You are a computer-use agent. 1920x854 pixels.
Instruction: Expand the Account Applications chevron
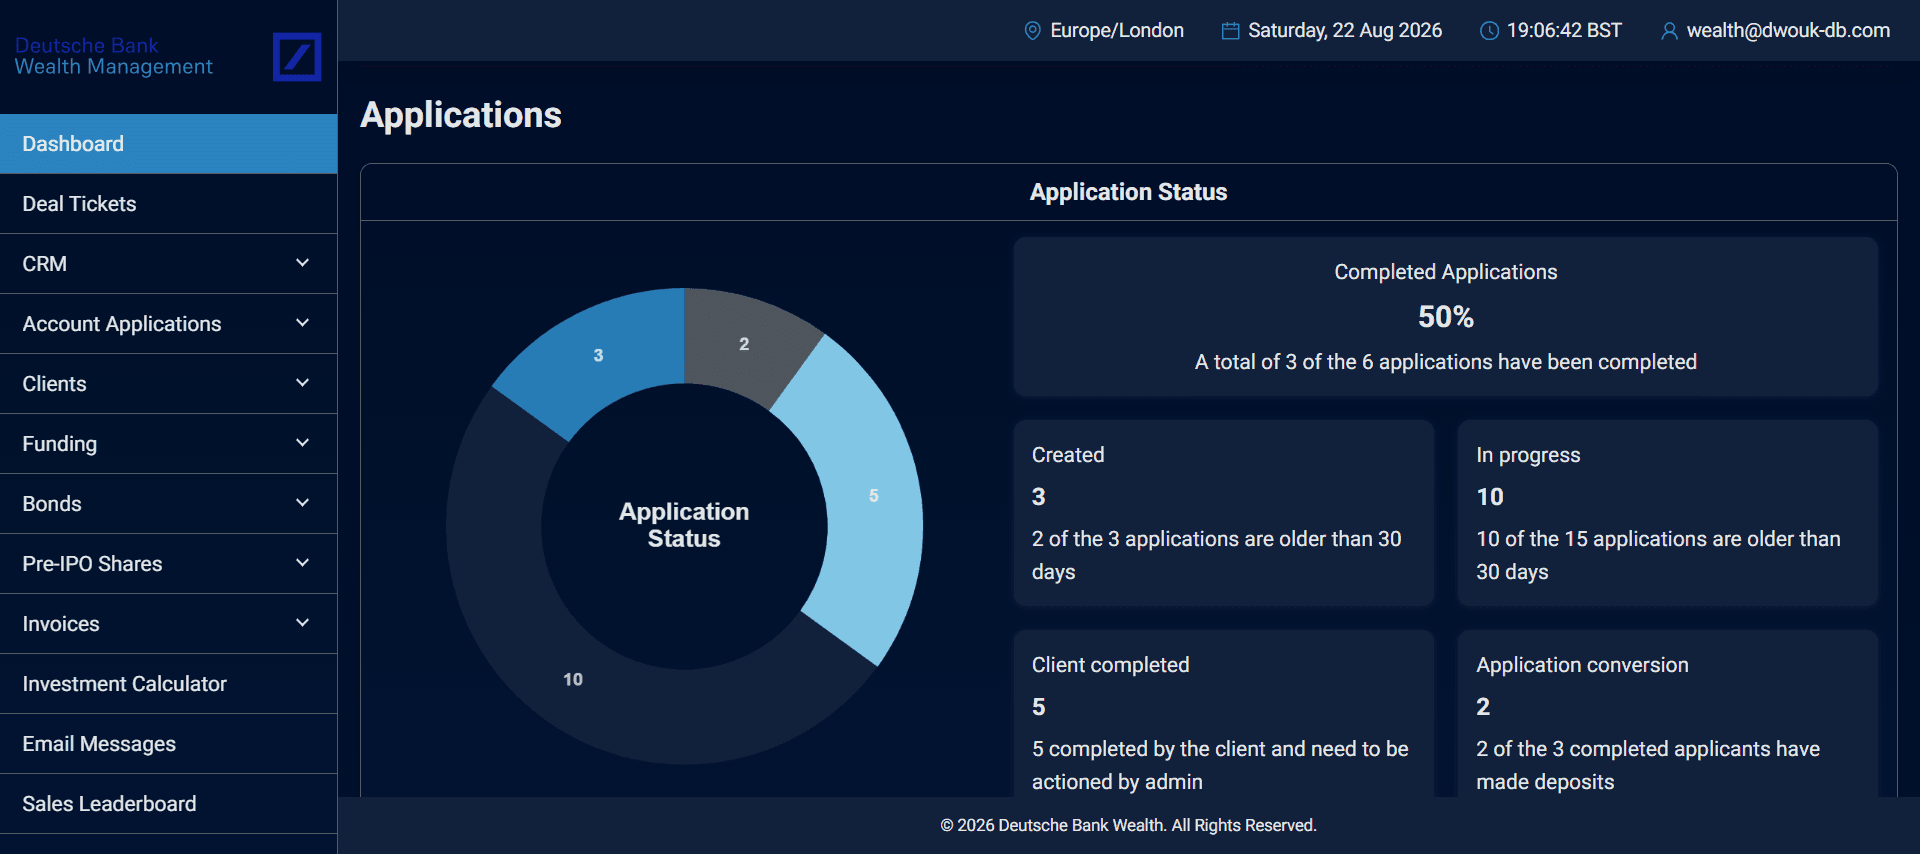pos(303,323)
